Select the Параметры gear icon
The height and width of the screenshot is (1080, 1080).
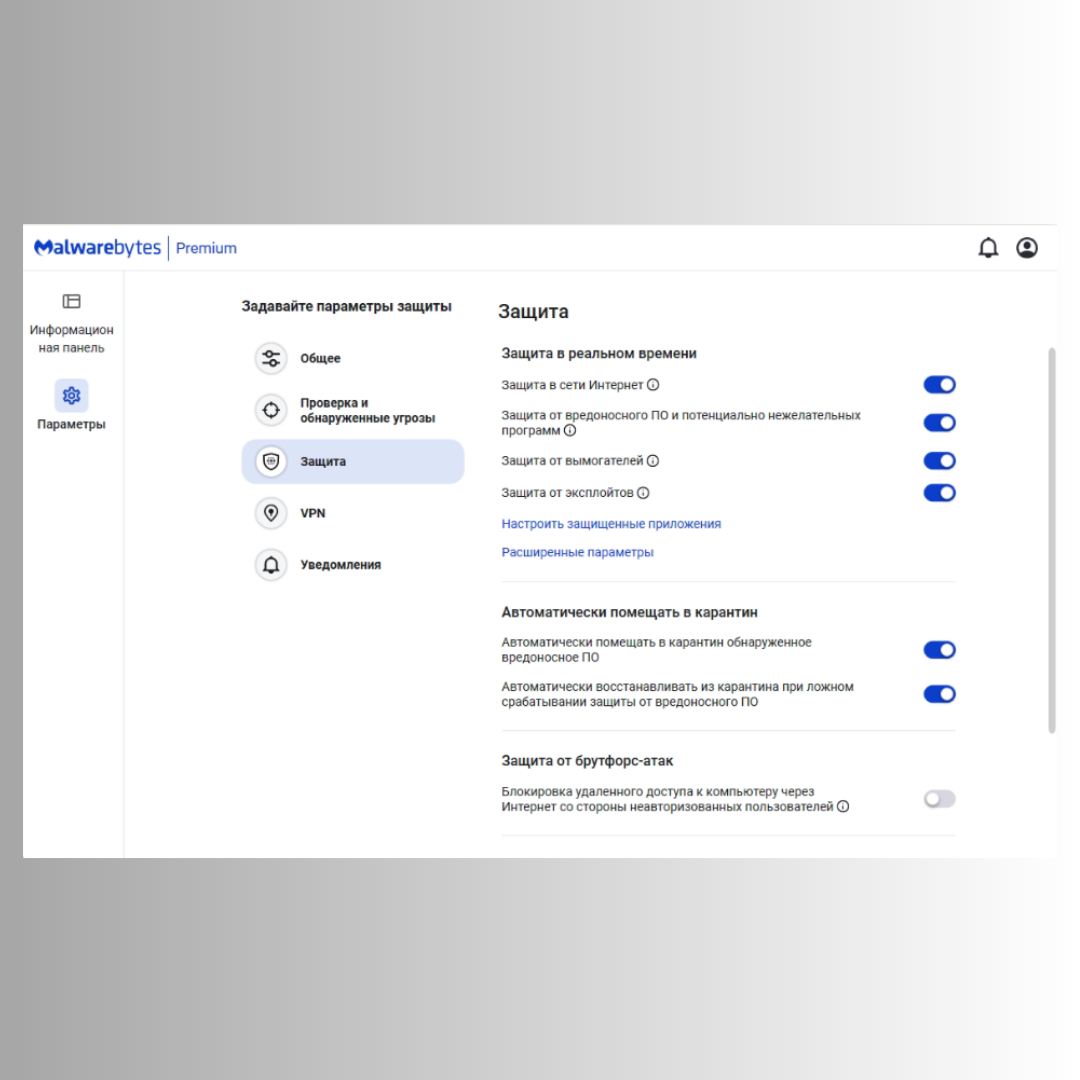point(72,395)
